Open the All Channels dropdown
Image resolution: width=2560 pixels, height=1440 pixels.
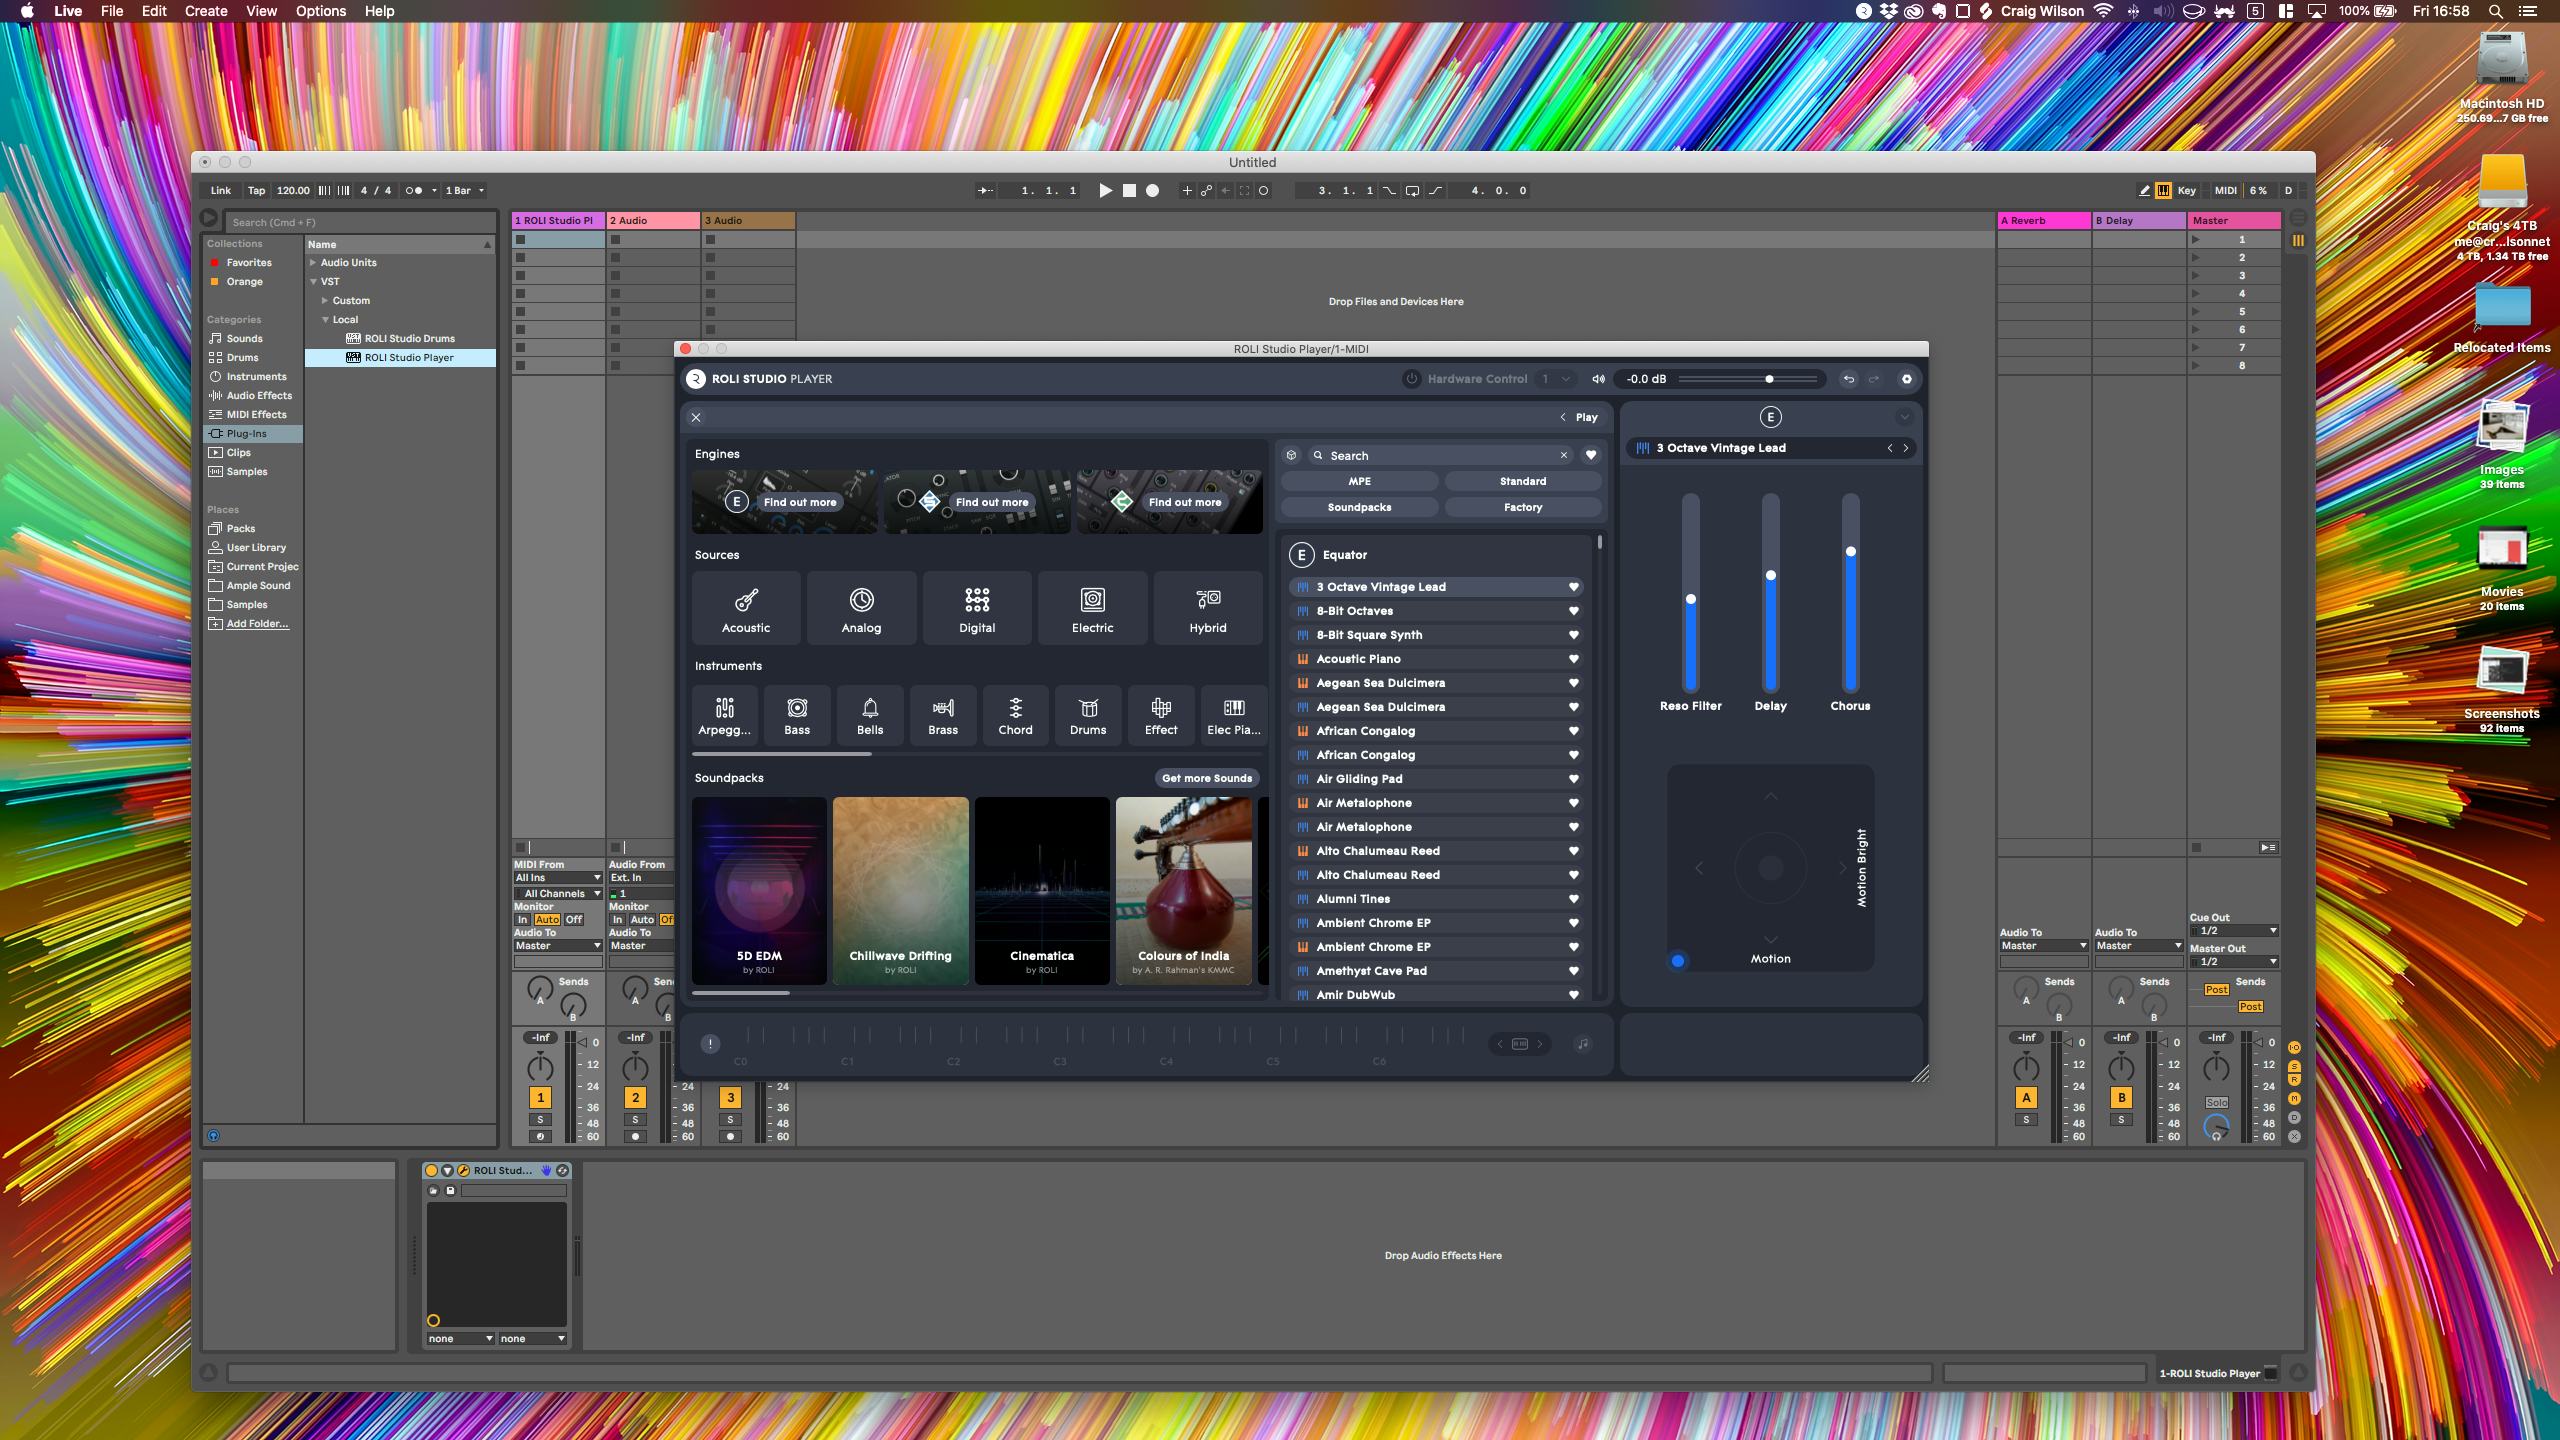coord(558,894)
